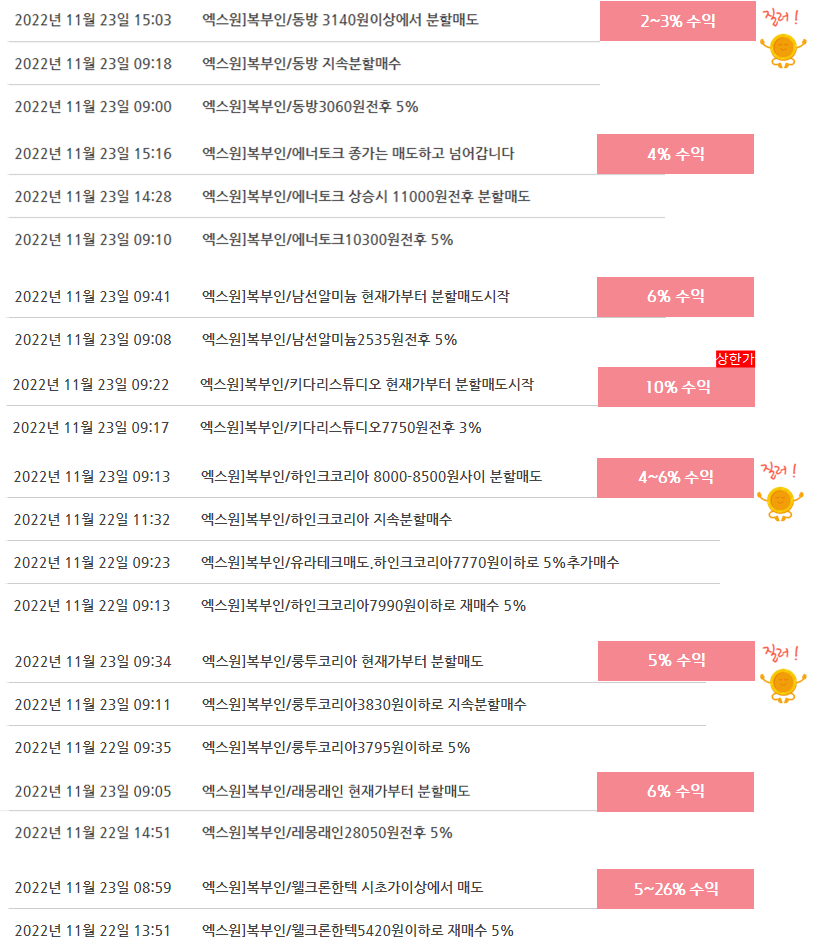Open the 레몽래인28050원전후 5% message

pyautogui.click(x=327, y=833)
